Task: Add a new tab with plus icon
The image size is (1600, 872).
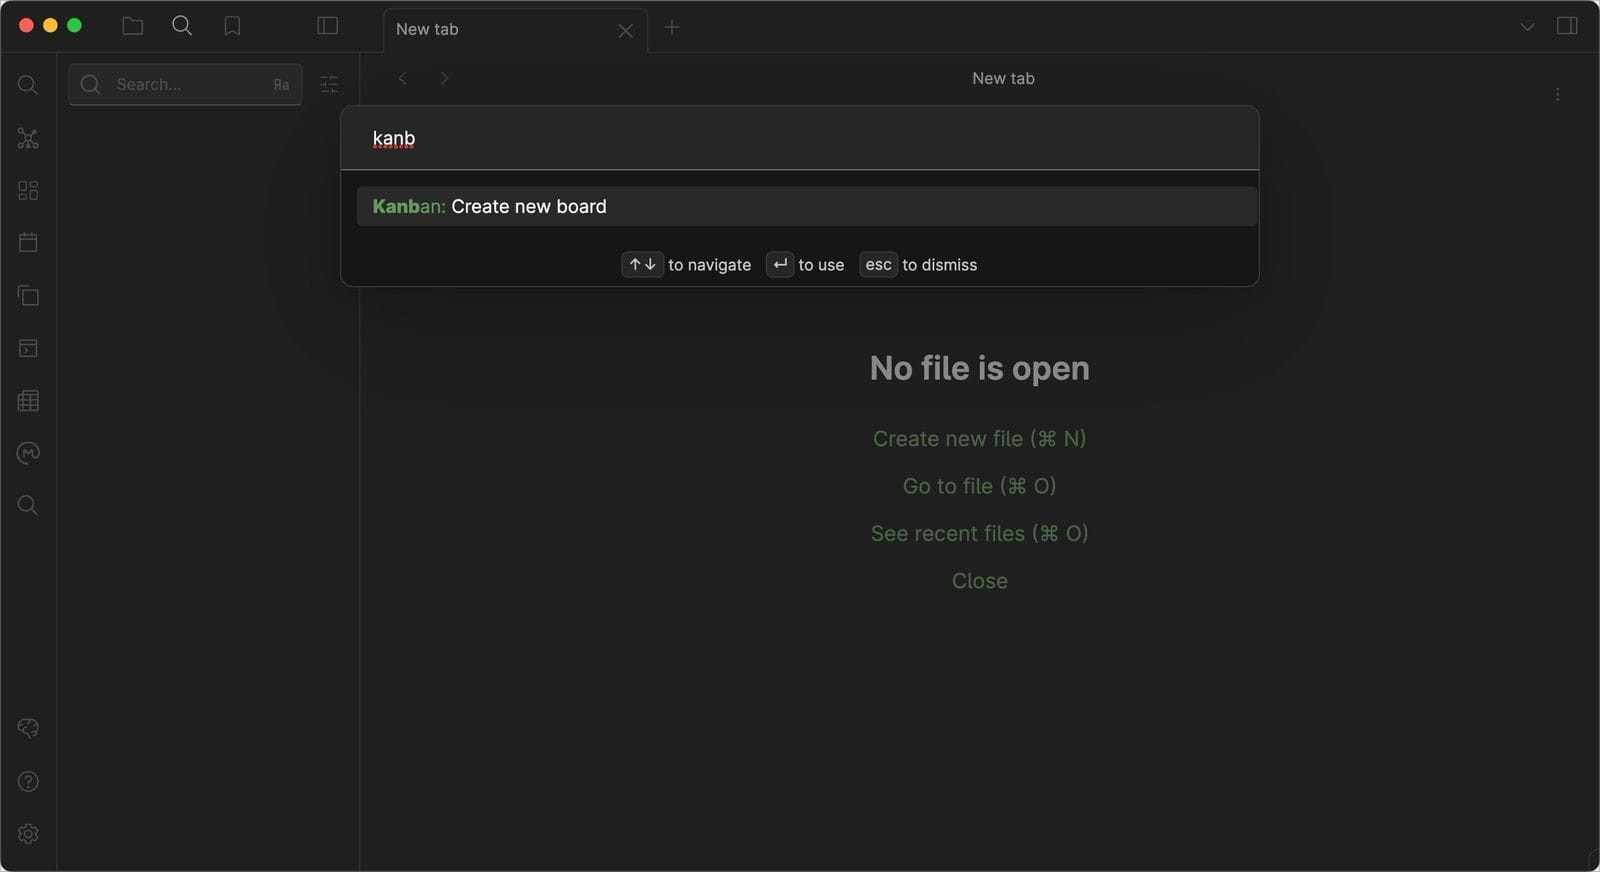Action: click(672, 28)
